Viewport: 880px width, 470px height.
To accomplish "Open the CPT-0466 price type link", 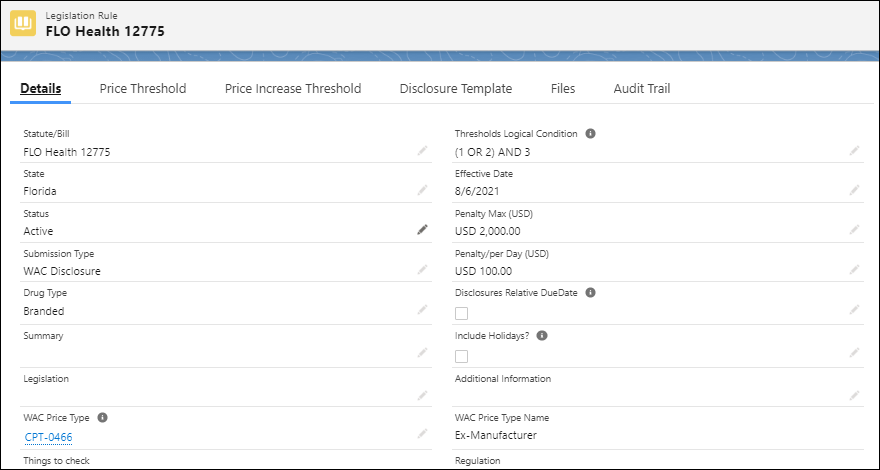I will point(48,437).
